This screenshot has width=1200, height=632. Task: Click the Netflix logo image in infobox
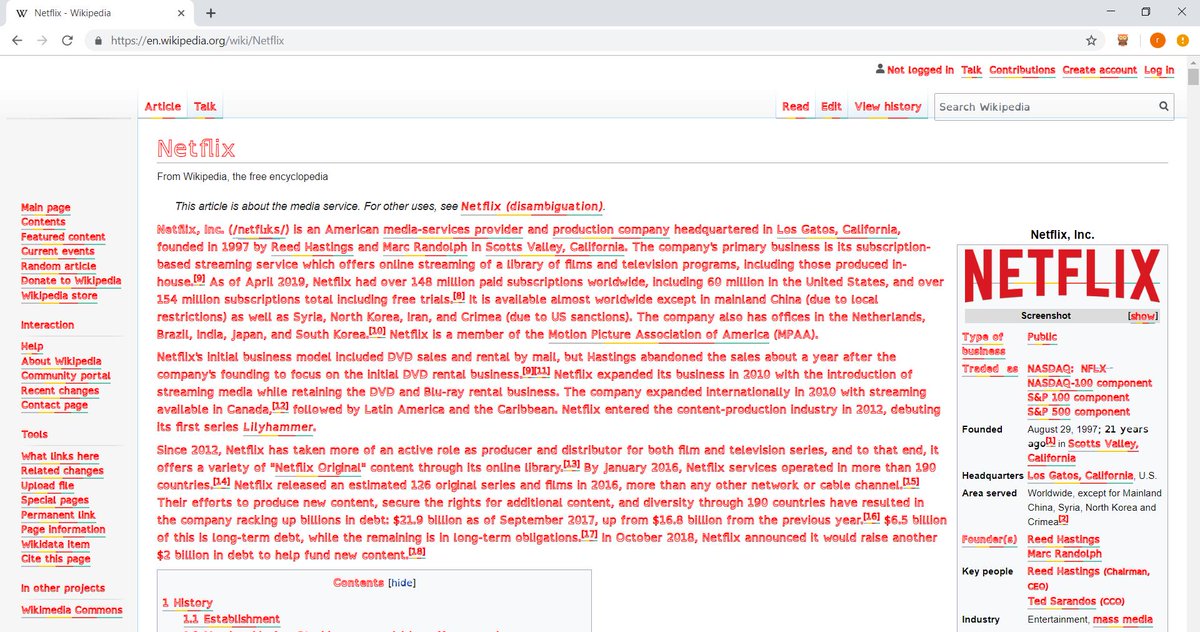(1060, 276)
